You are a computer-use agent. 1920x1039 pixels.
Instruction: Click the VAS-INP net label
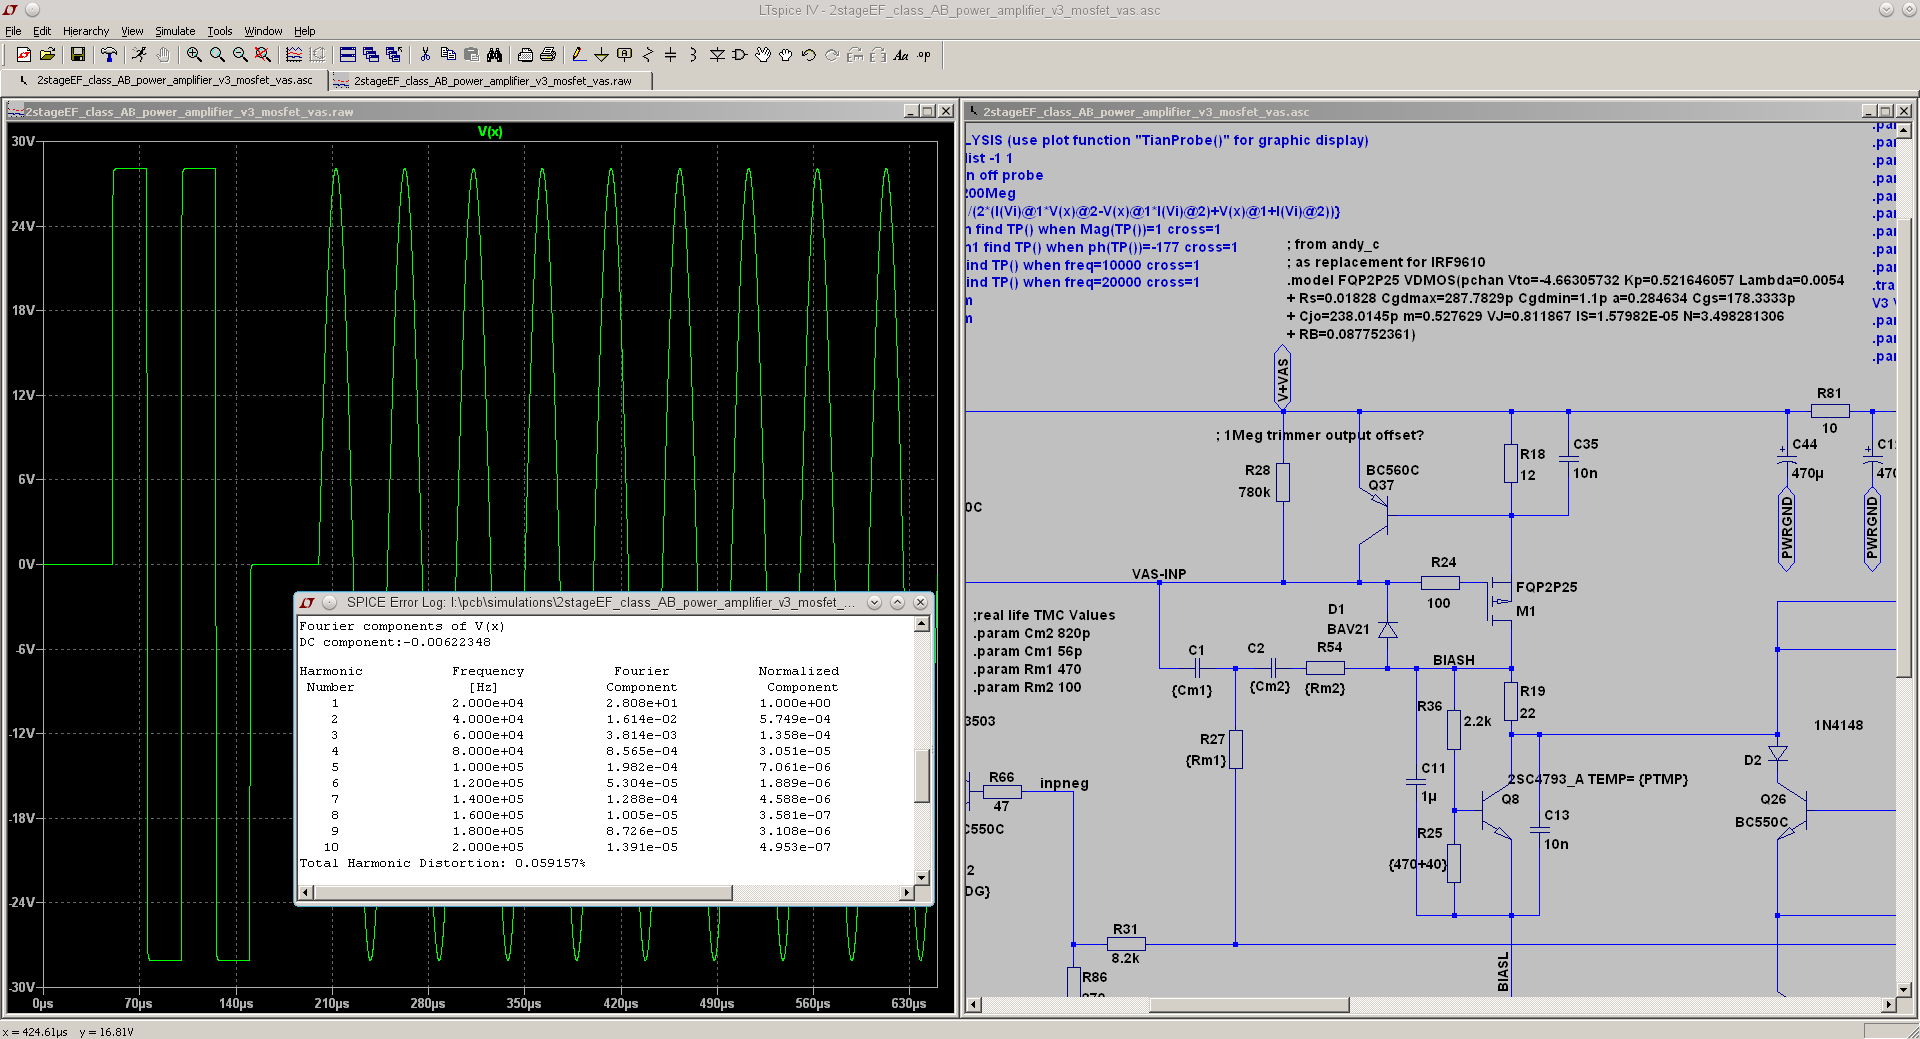click(1159, 574)
